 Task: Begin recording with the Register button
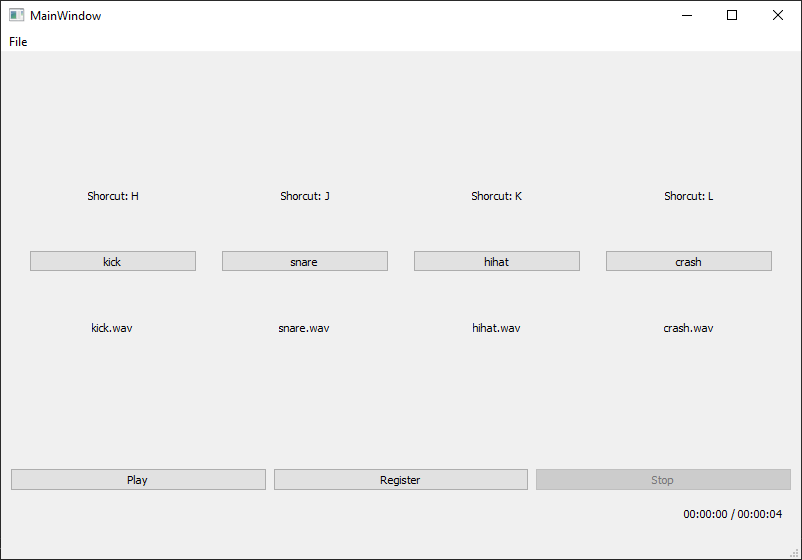[x=400, y=480]
